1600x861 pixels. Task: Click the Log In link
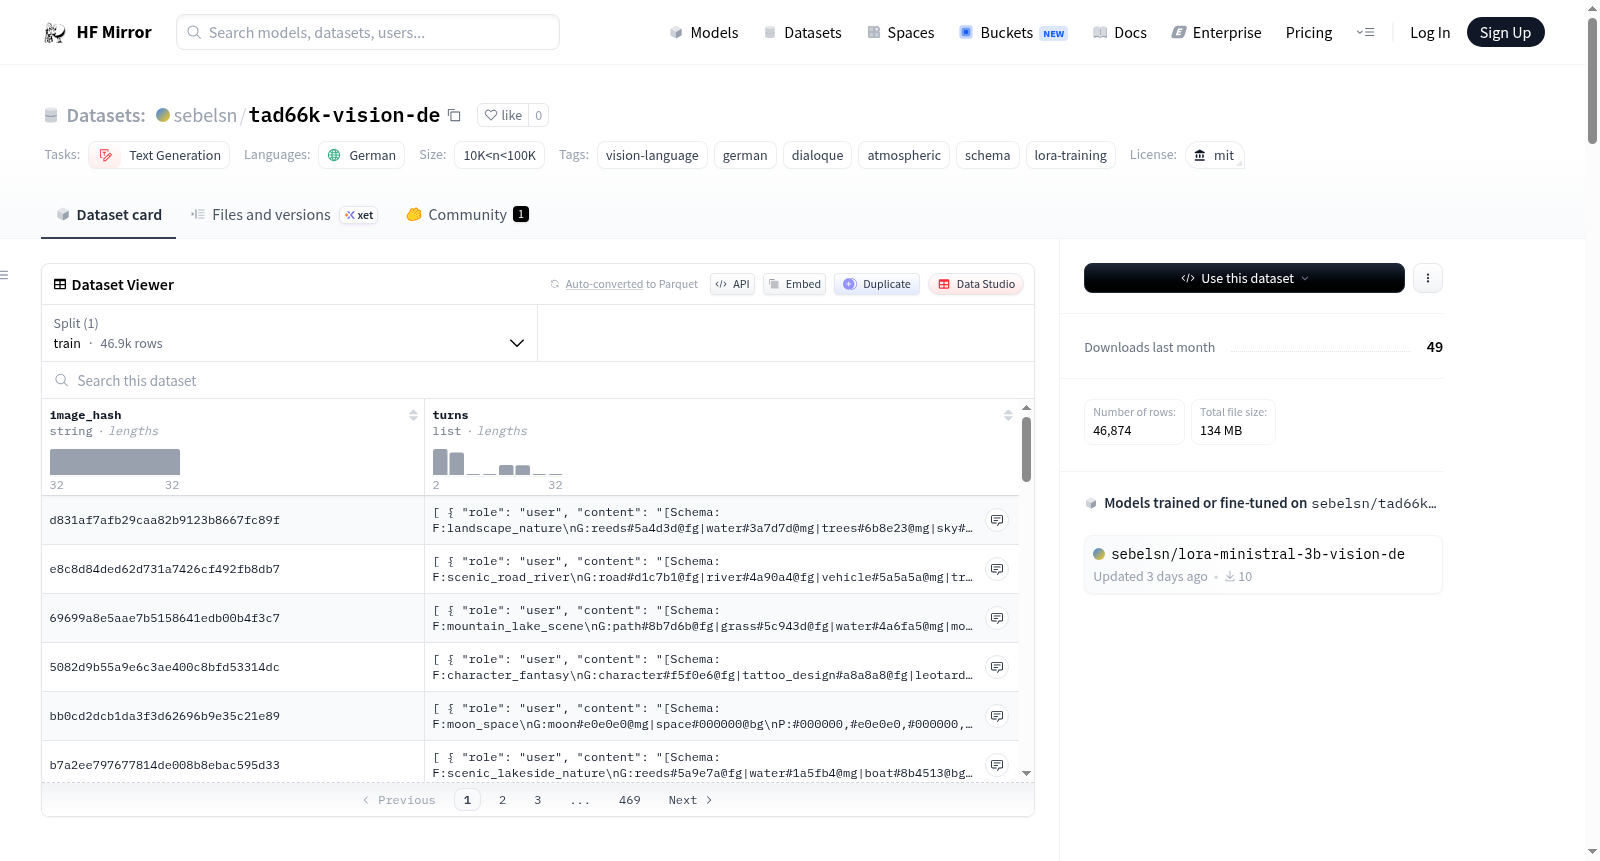[1430, 32]
